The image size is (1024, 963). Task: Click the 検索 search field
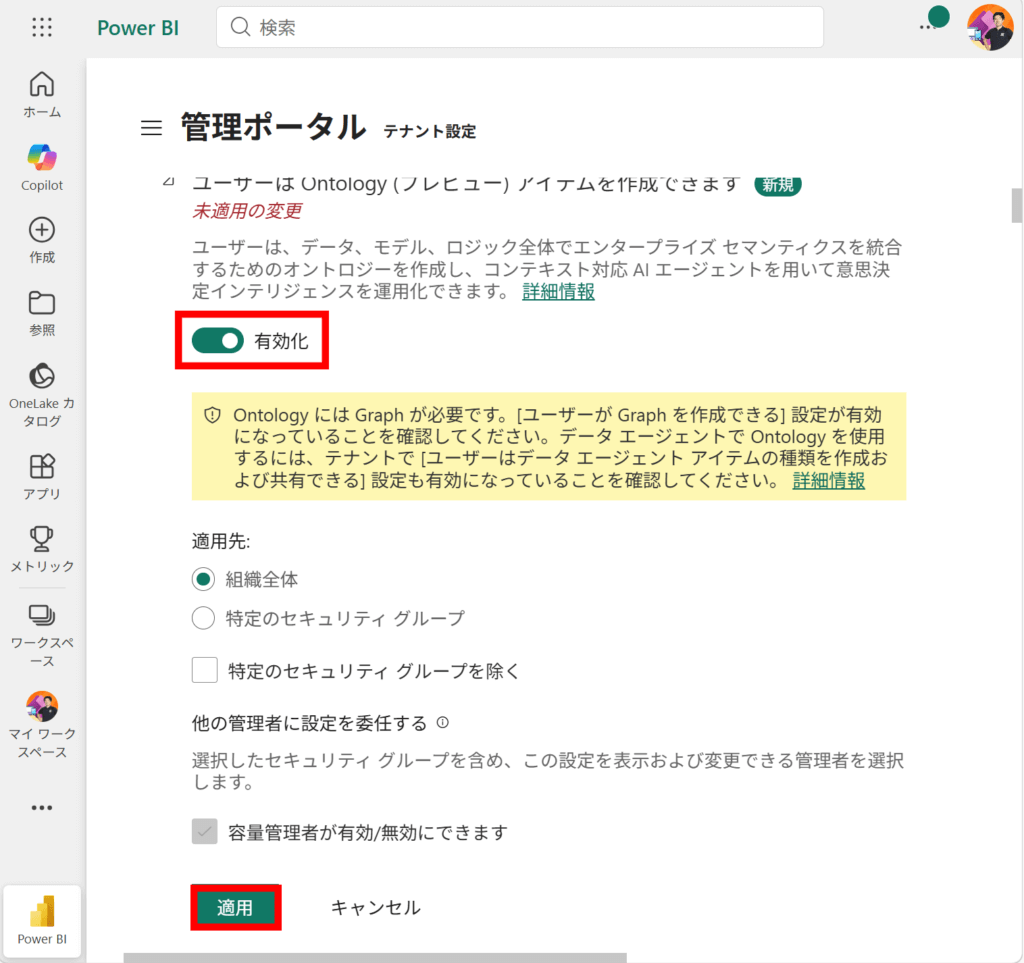tap(520, 28)
